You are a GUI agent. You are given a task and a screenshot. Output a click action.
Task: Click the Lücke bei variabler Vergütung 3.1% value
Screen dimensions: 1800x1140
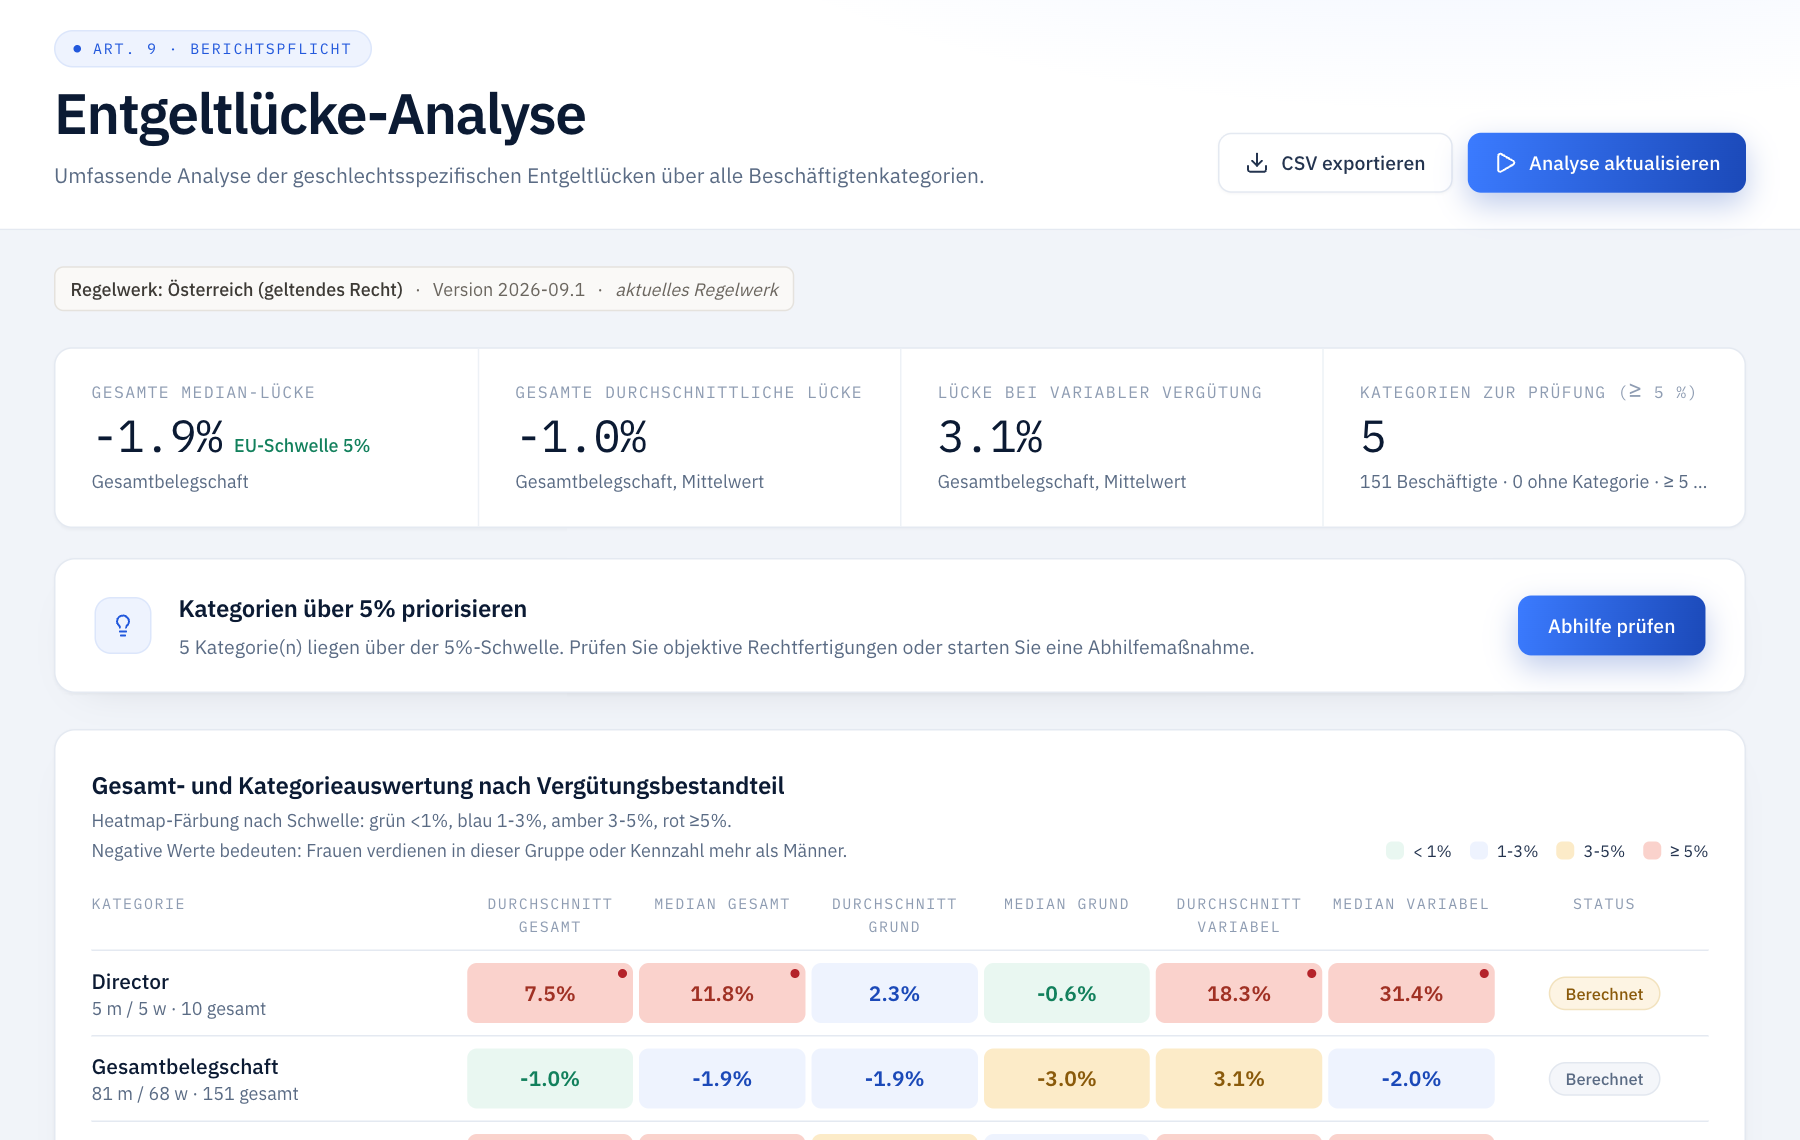991,437
